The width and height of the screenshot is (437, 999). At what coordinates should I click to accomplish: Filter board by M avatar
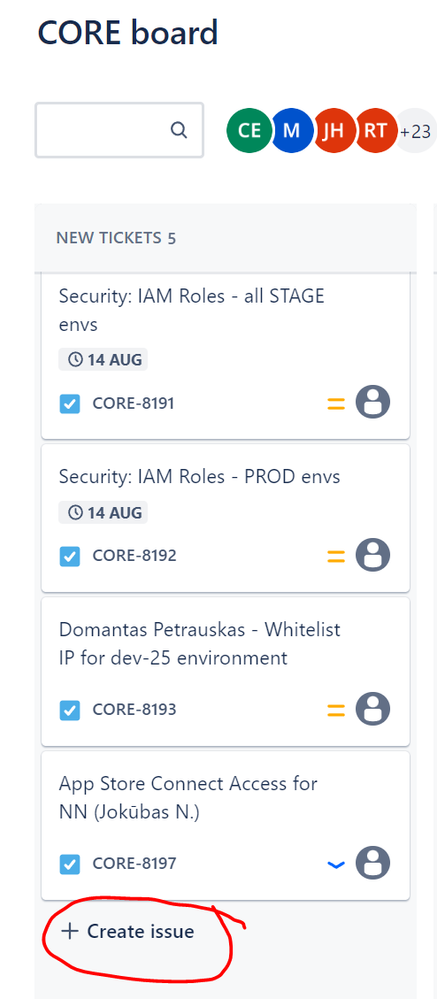[x=291, y=131]
